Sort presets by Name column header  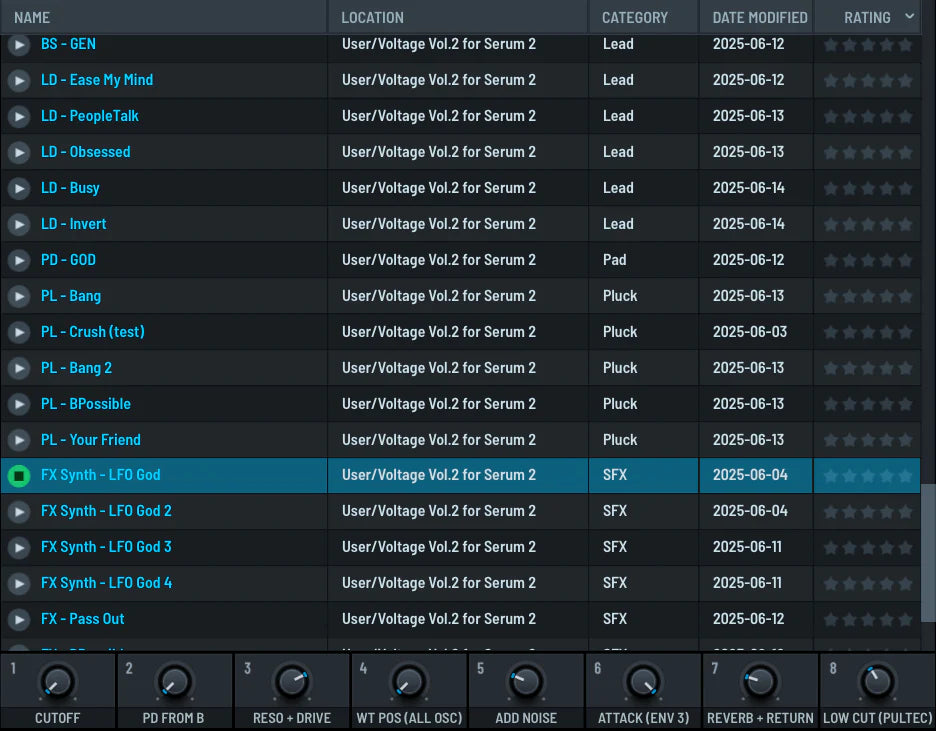click(x=32, y=17)
